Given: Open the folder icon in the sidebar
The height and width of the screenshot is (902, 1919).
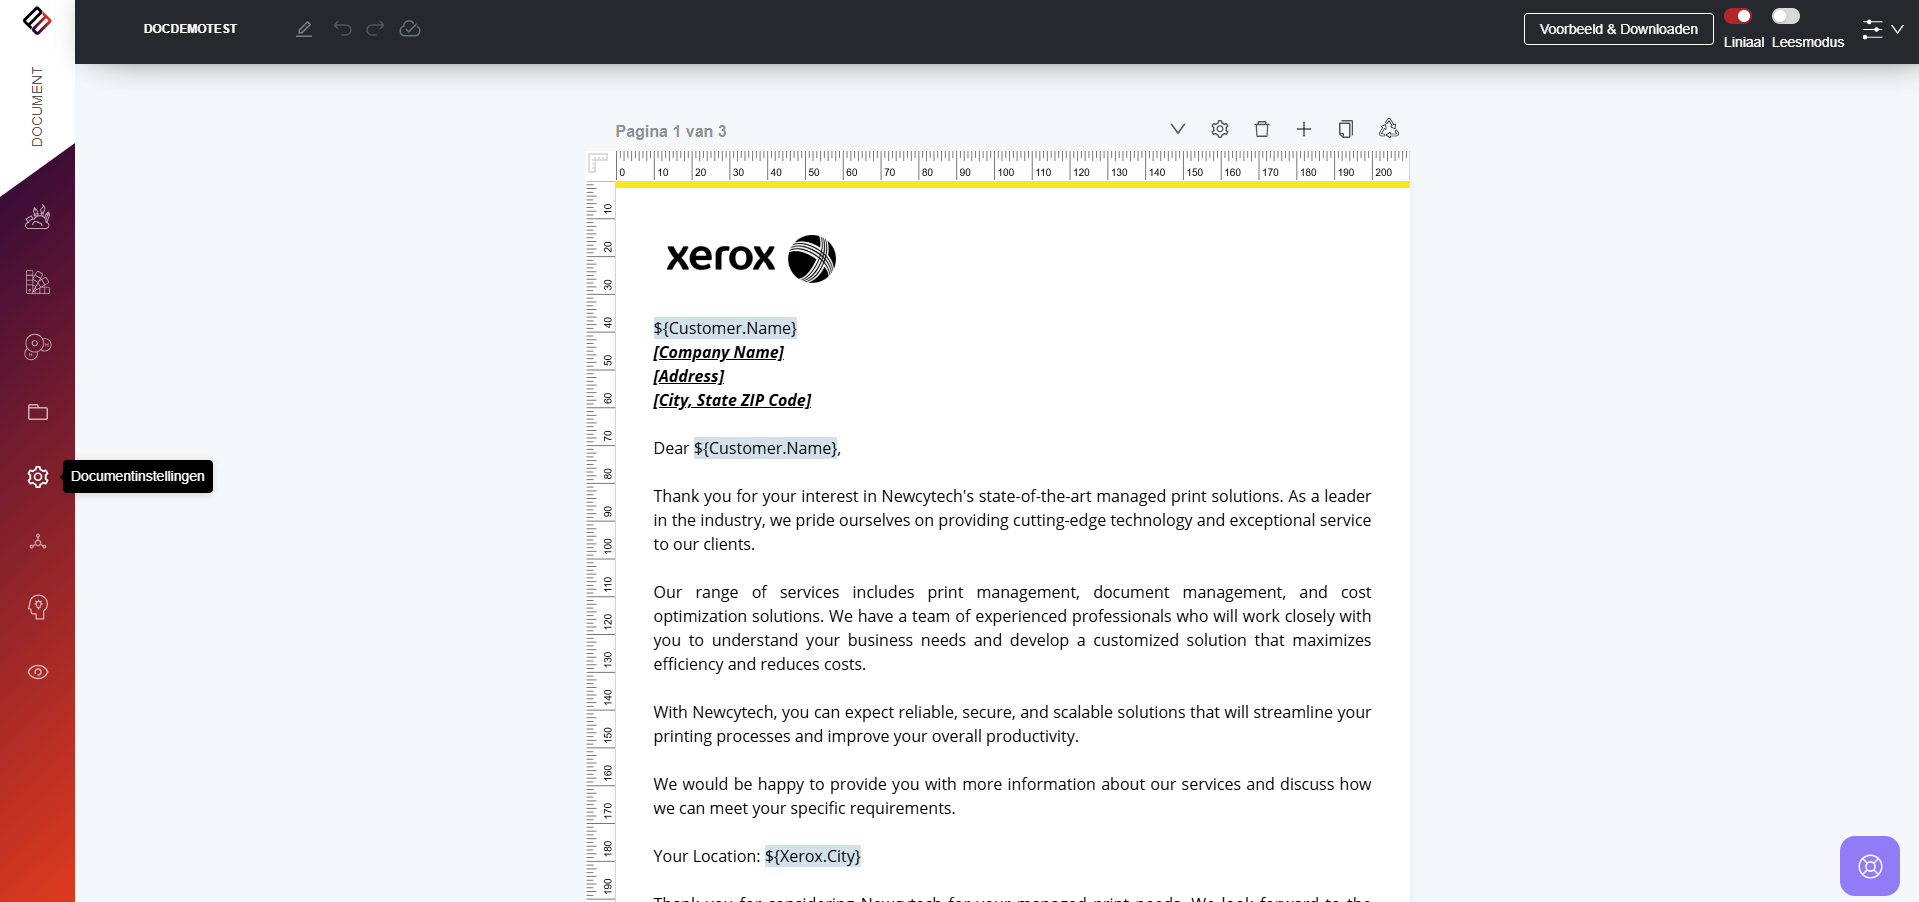Looking at the screenshot, I should 38,412.
